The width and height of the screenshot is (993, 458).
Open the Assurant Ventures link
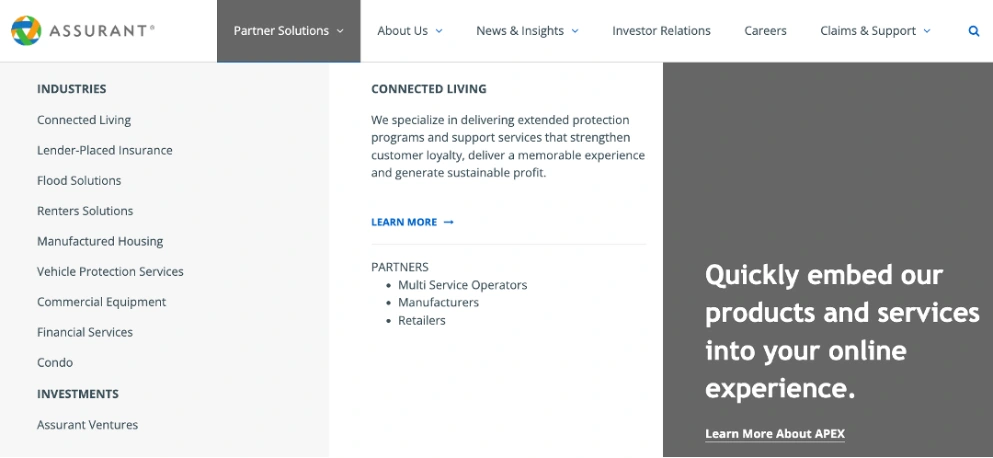coord(87,425)
